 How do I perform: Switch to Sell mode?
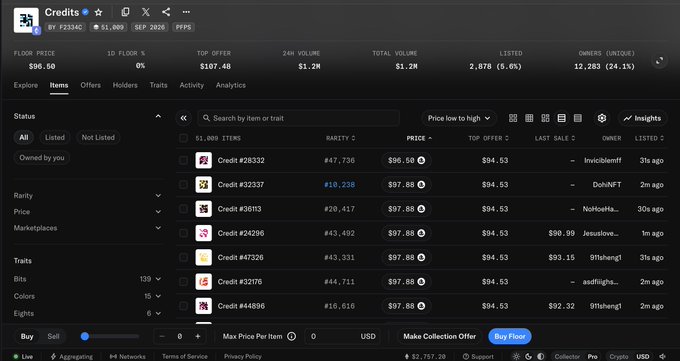coord(53,336)
